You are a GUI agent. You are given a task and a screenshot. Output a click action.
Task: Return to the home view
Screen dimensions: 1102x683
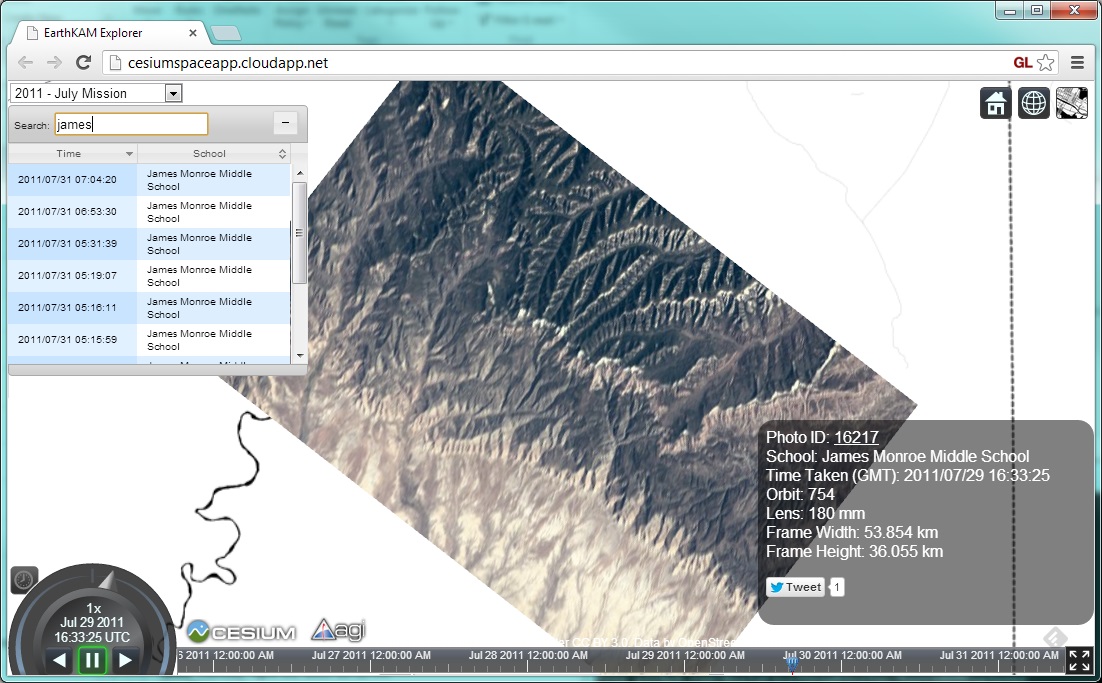click(995, 103)
